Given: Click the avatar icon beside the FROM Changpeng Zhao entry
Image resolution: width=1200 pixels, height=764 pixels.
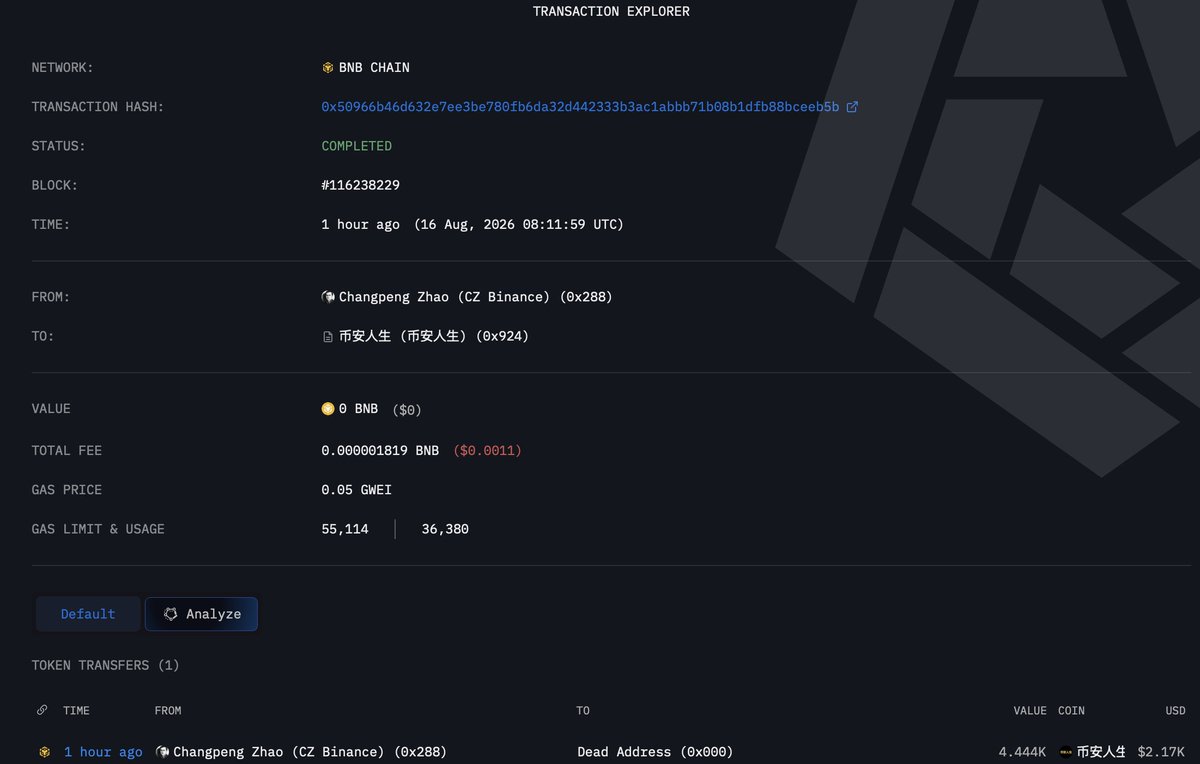Looking at the screenshot, I should (328, 297).
